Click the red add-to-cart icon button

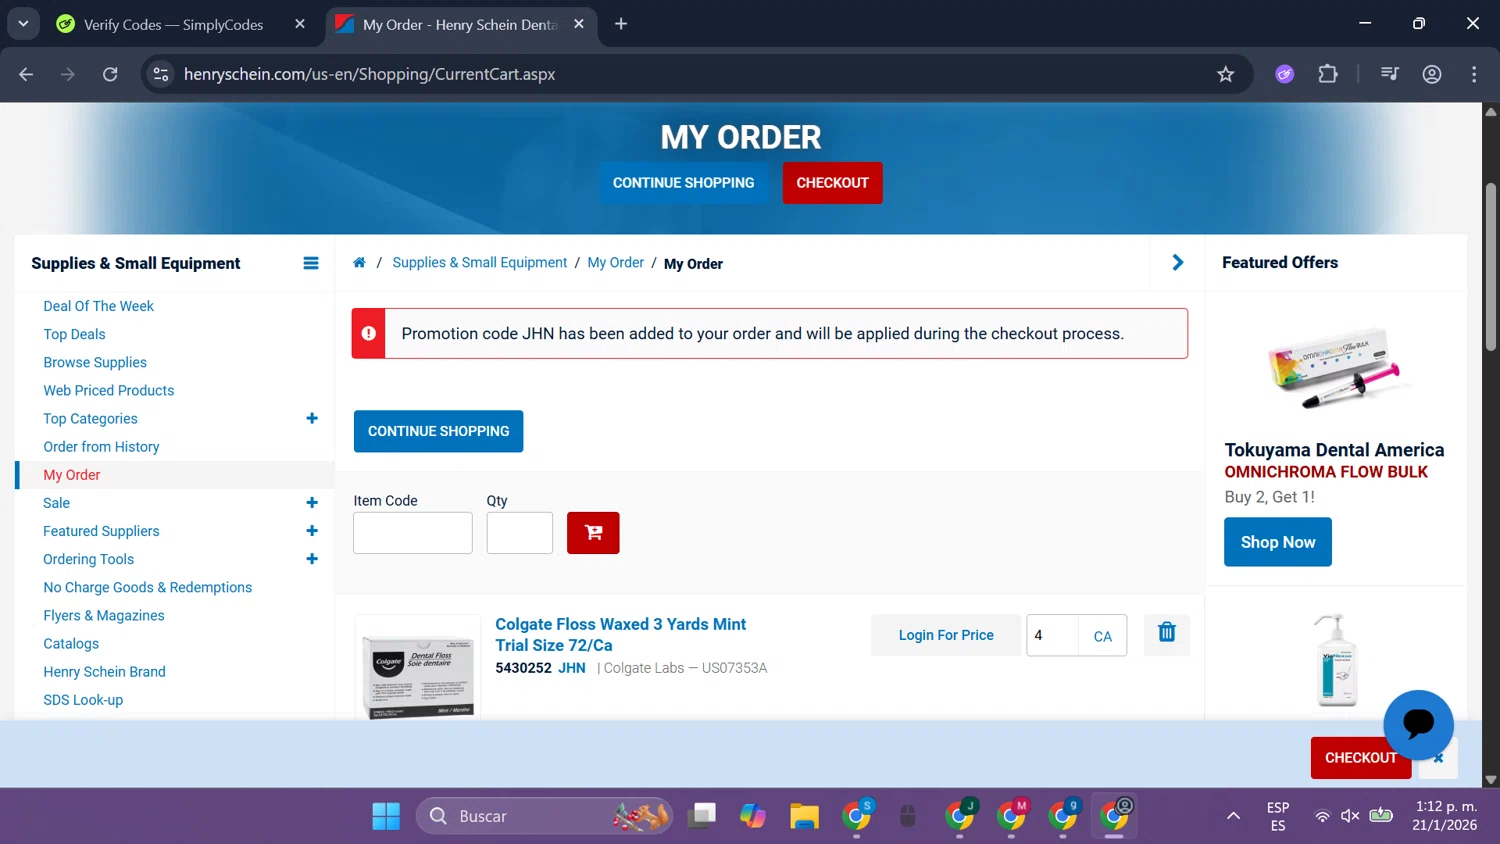point(593,533)
